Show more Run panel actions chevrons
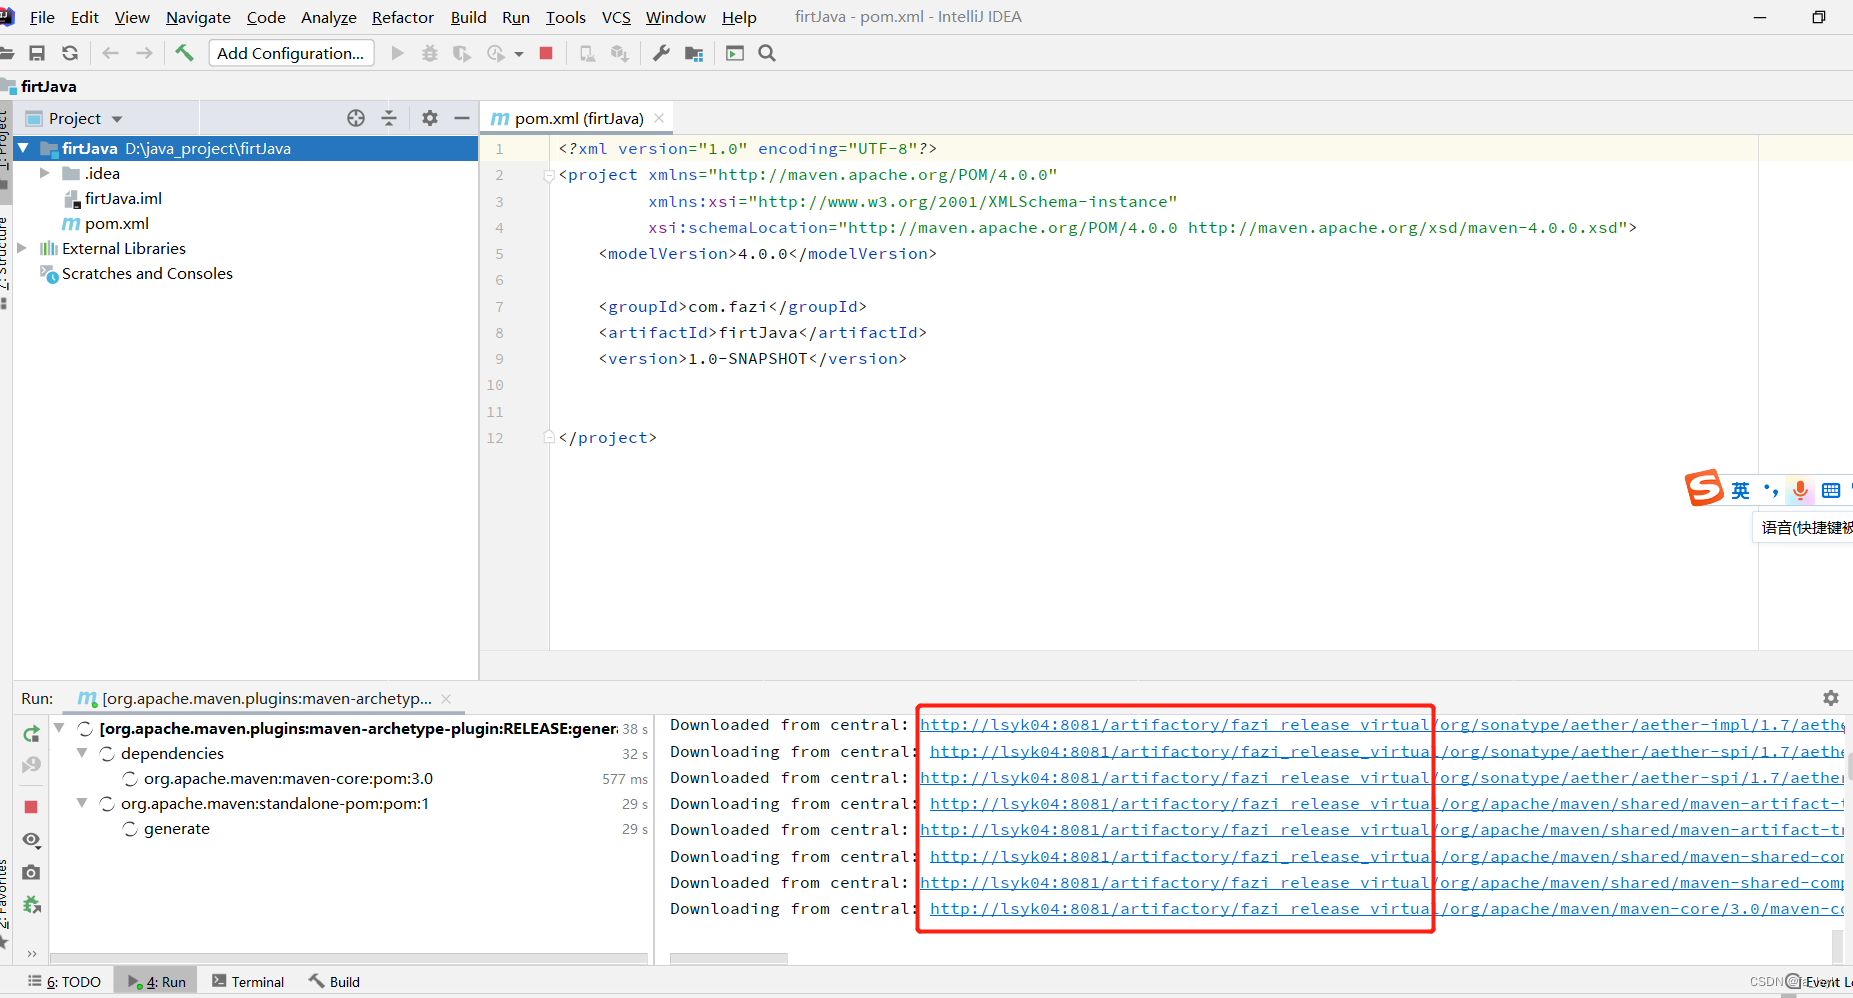This screenshot has width=1853, height=998. coord(32,953)
